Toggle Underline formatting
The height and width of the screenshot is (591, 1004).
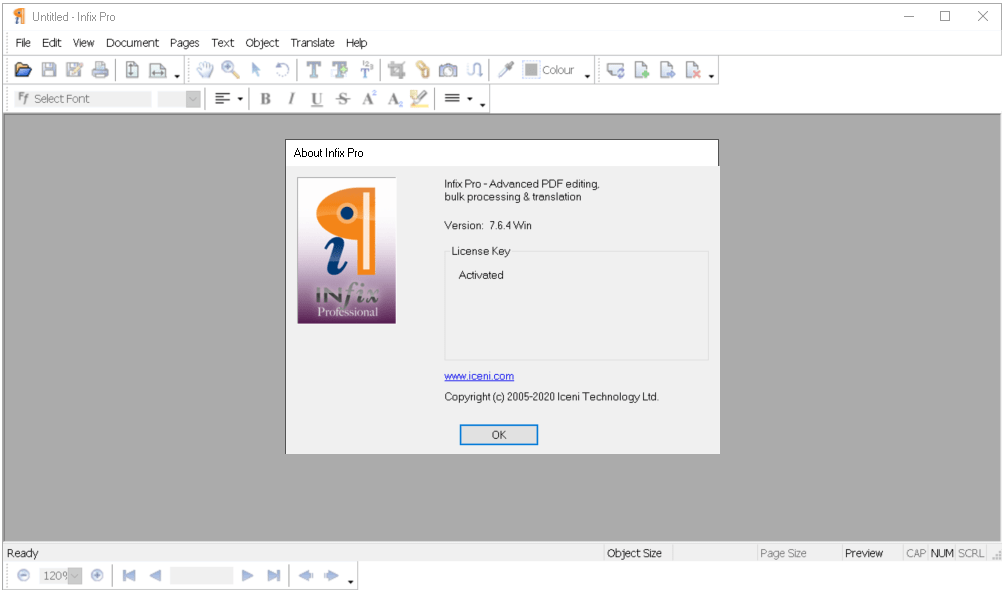tap(316, 99)
